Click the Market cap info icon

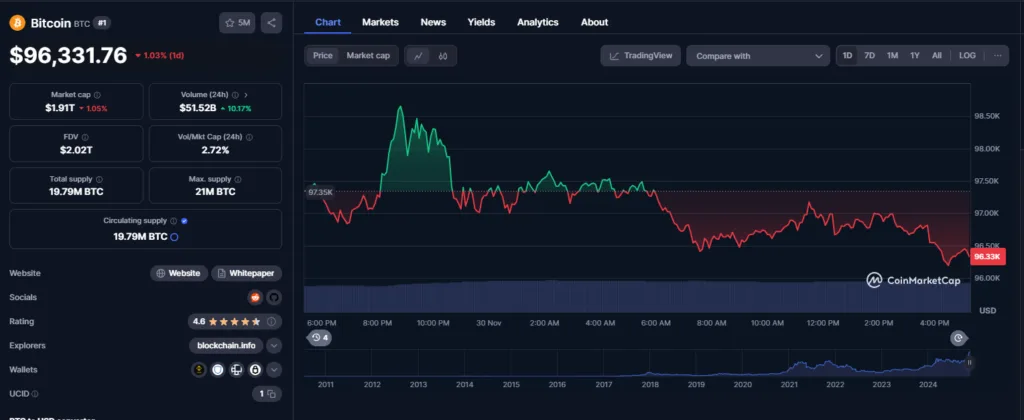pyautogui.click(x=97, y=95)
